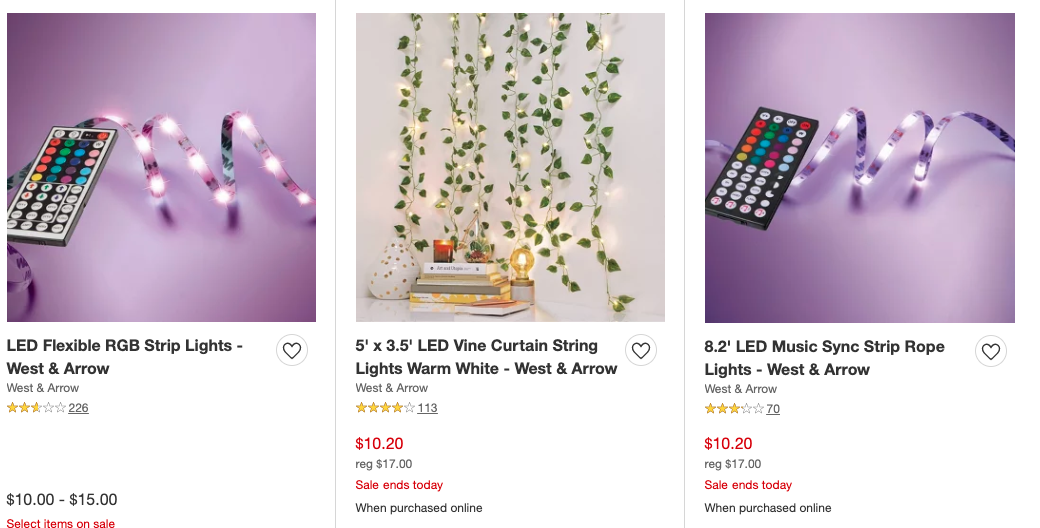The width and height of the screenshot is (1040, 528).
Task: View 113 reviews for Vine Curtain Lights
Action: pyautogui.click(x=427, y=408)
